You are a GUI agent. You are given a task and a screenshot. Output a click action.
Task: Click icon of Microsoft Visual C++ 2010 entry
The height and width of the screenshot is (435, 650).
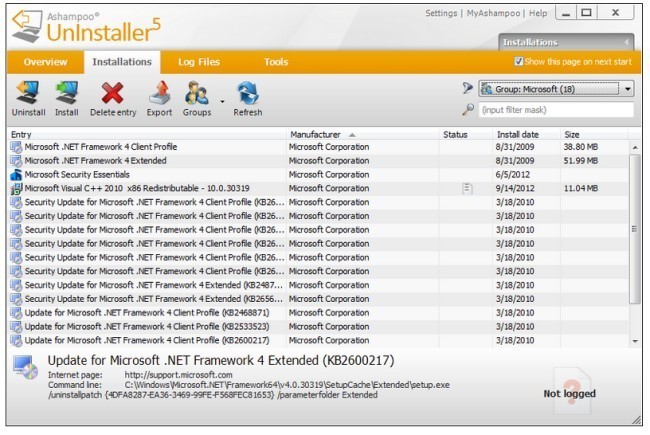[x=16, y=188]
